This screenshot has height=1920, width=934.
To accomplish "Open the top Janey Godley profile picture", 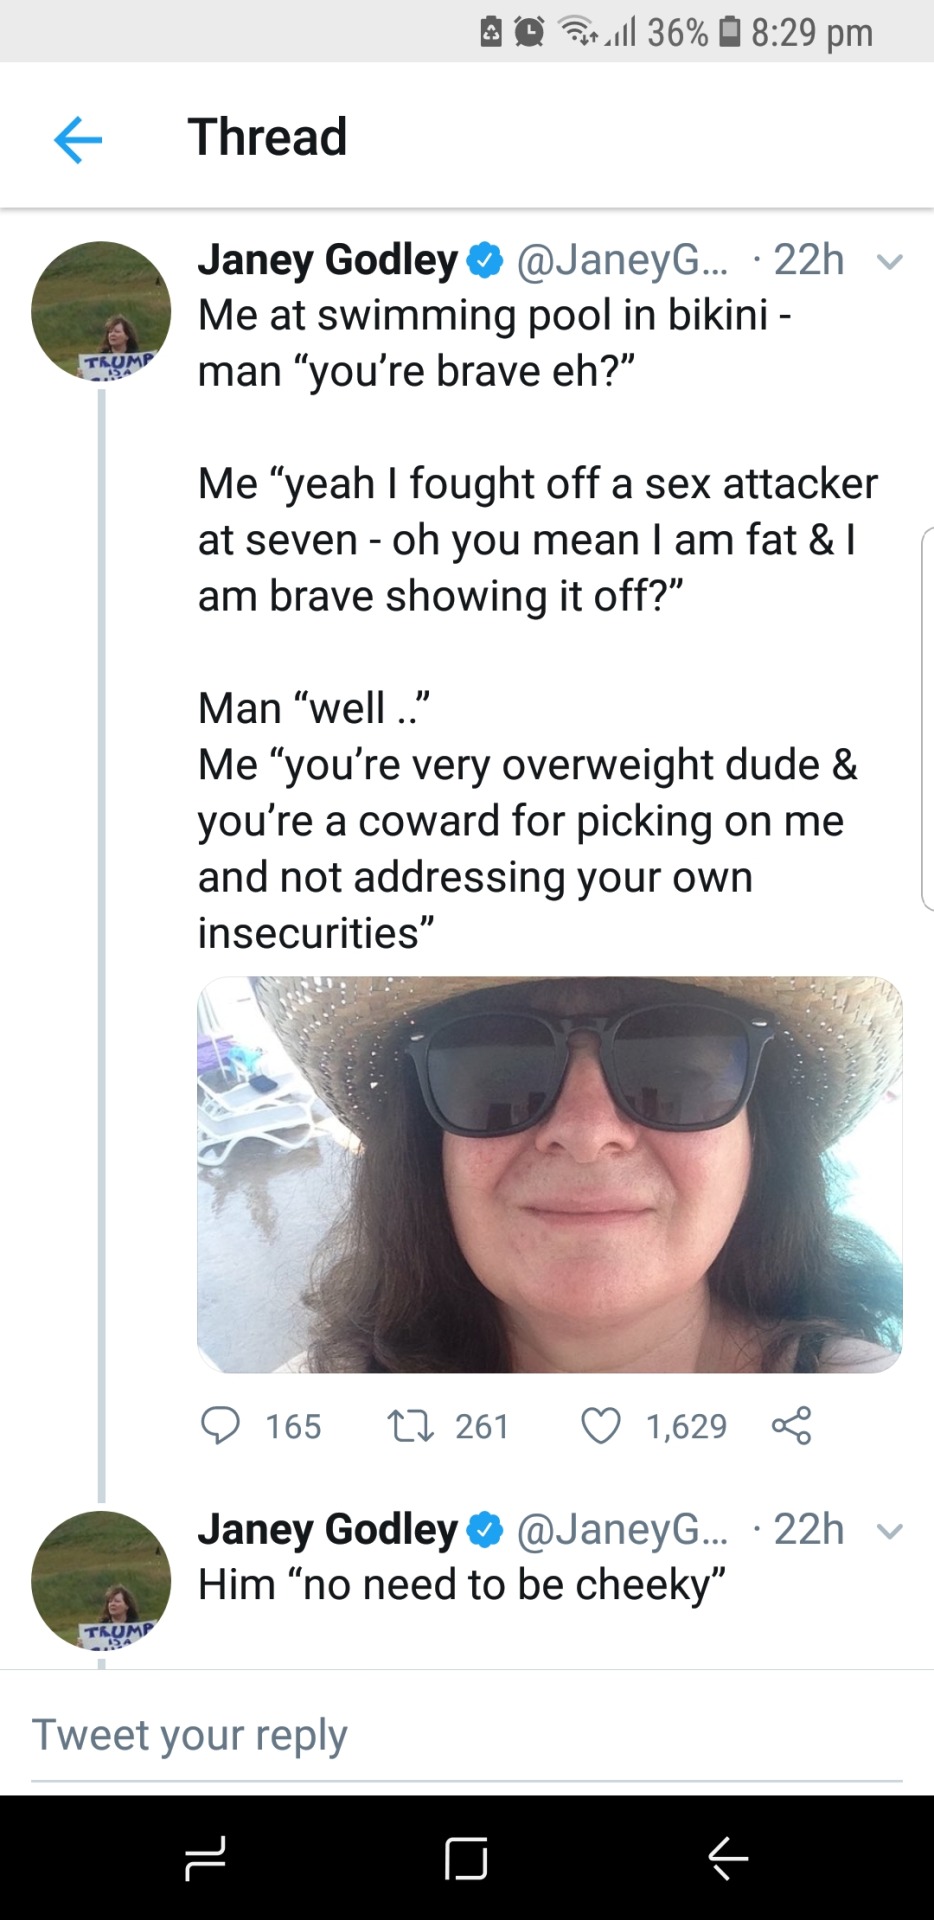I will tap(101, 311).
